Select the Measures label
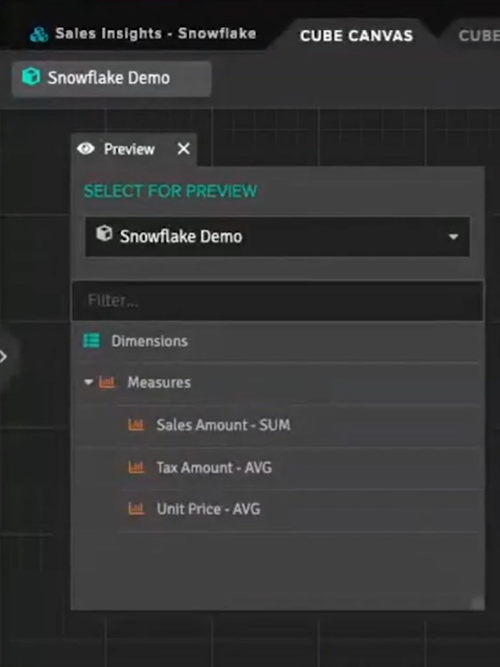The width and height of the screenshot is (500, 667). tap(159, 382)
